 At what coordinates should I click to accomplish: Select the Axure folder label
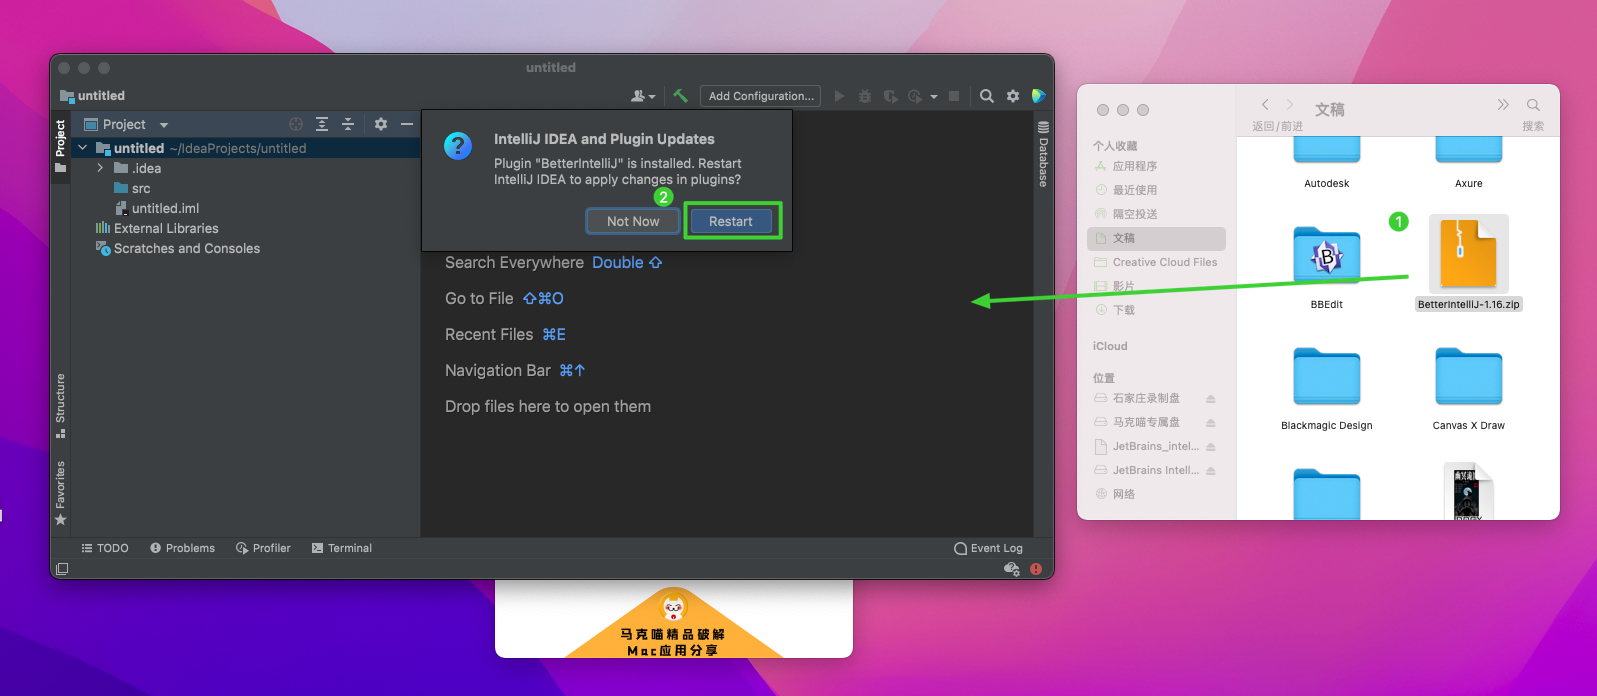pos(1469,184)
